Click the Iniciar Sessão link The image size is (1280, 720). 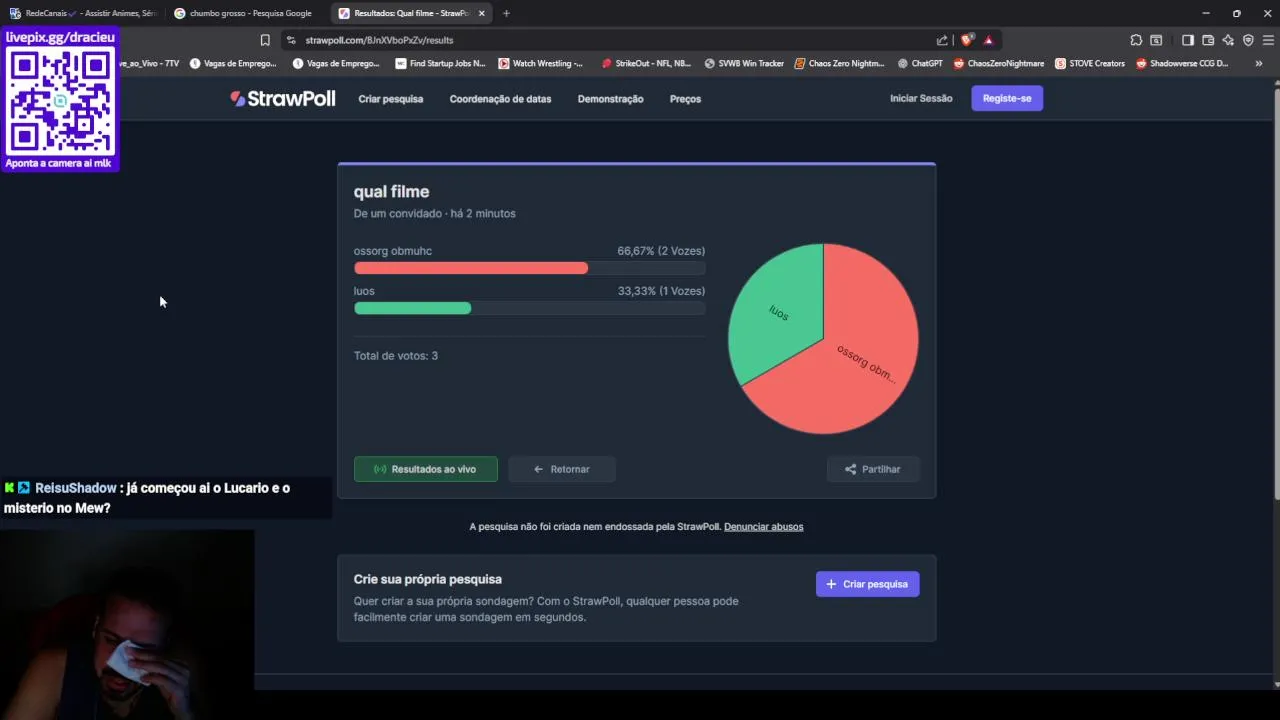point(921,98)
